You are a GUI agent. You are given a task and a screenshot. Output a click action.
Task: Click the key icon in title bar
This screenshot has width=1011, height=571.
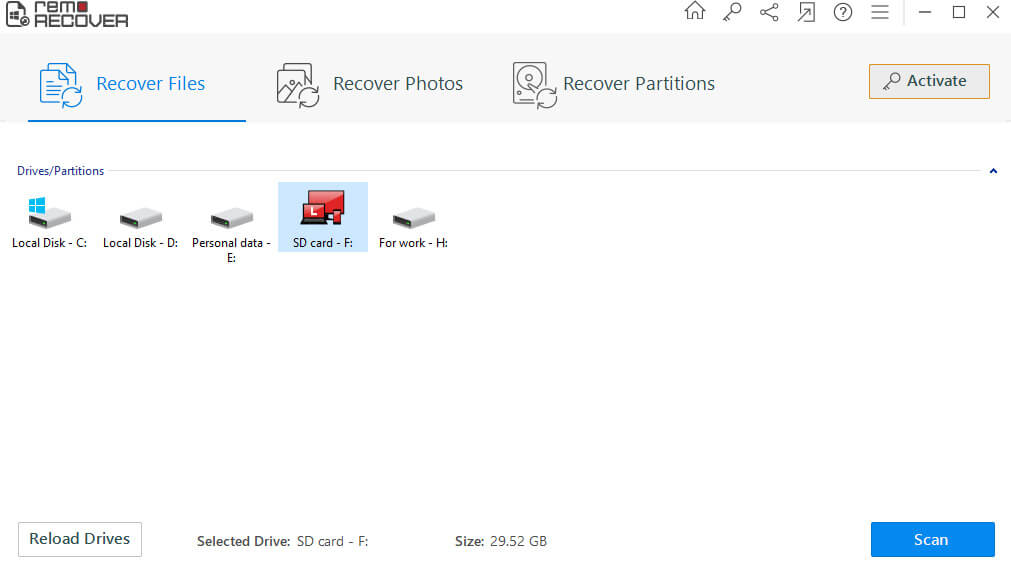pyautogui.click(x=732, y=12)
